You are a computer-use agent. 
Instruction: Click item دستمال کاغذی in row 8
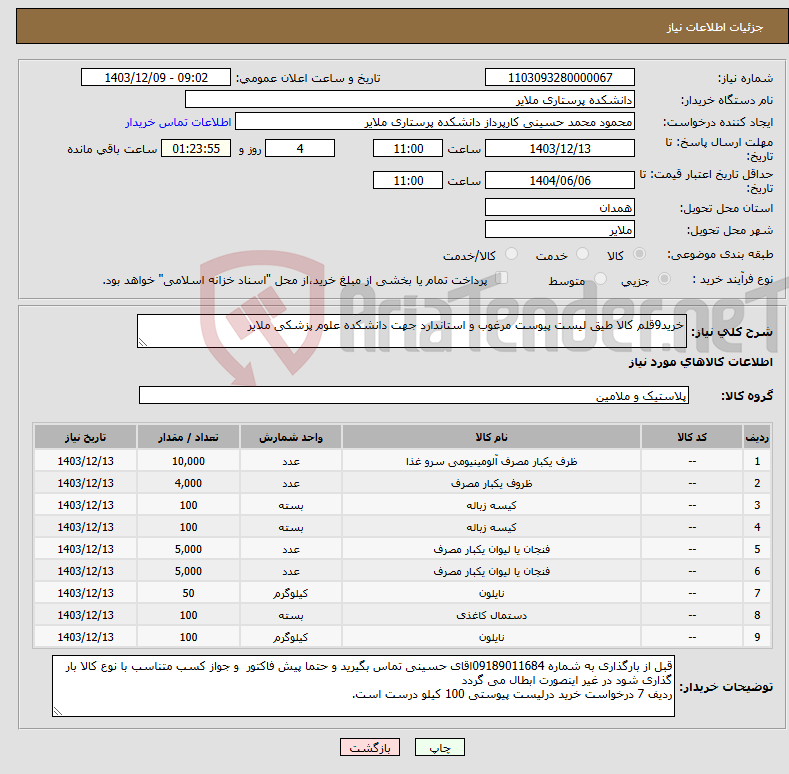(491, 615)
